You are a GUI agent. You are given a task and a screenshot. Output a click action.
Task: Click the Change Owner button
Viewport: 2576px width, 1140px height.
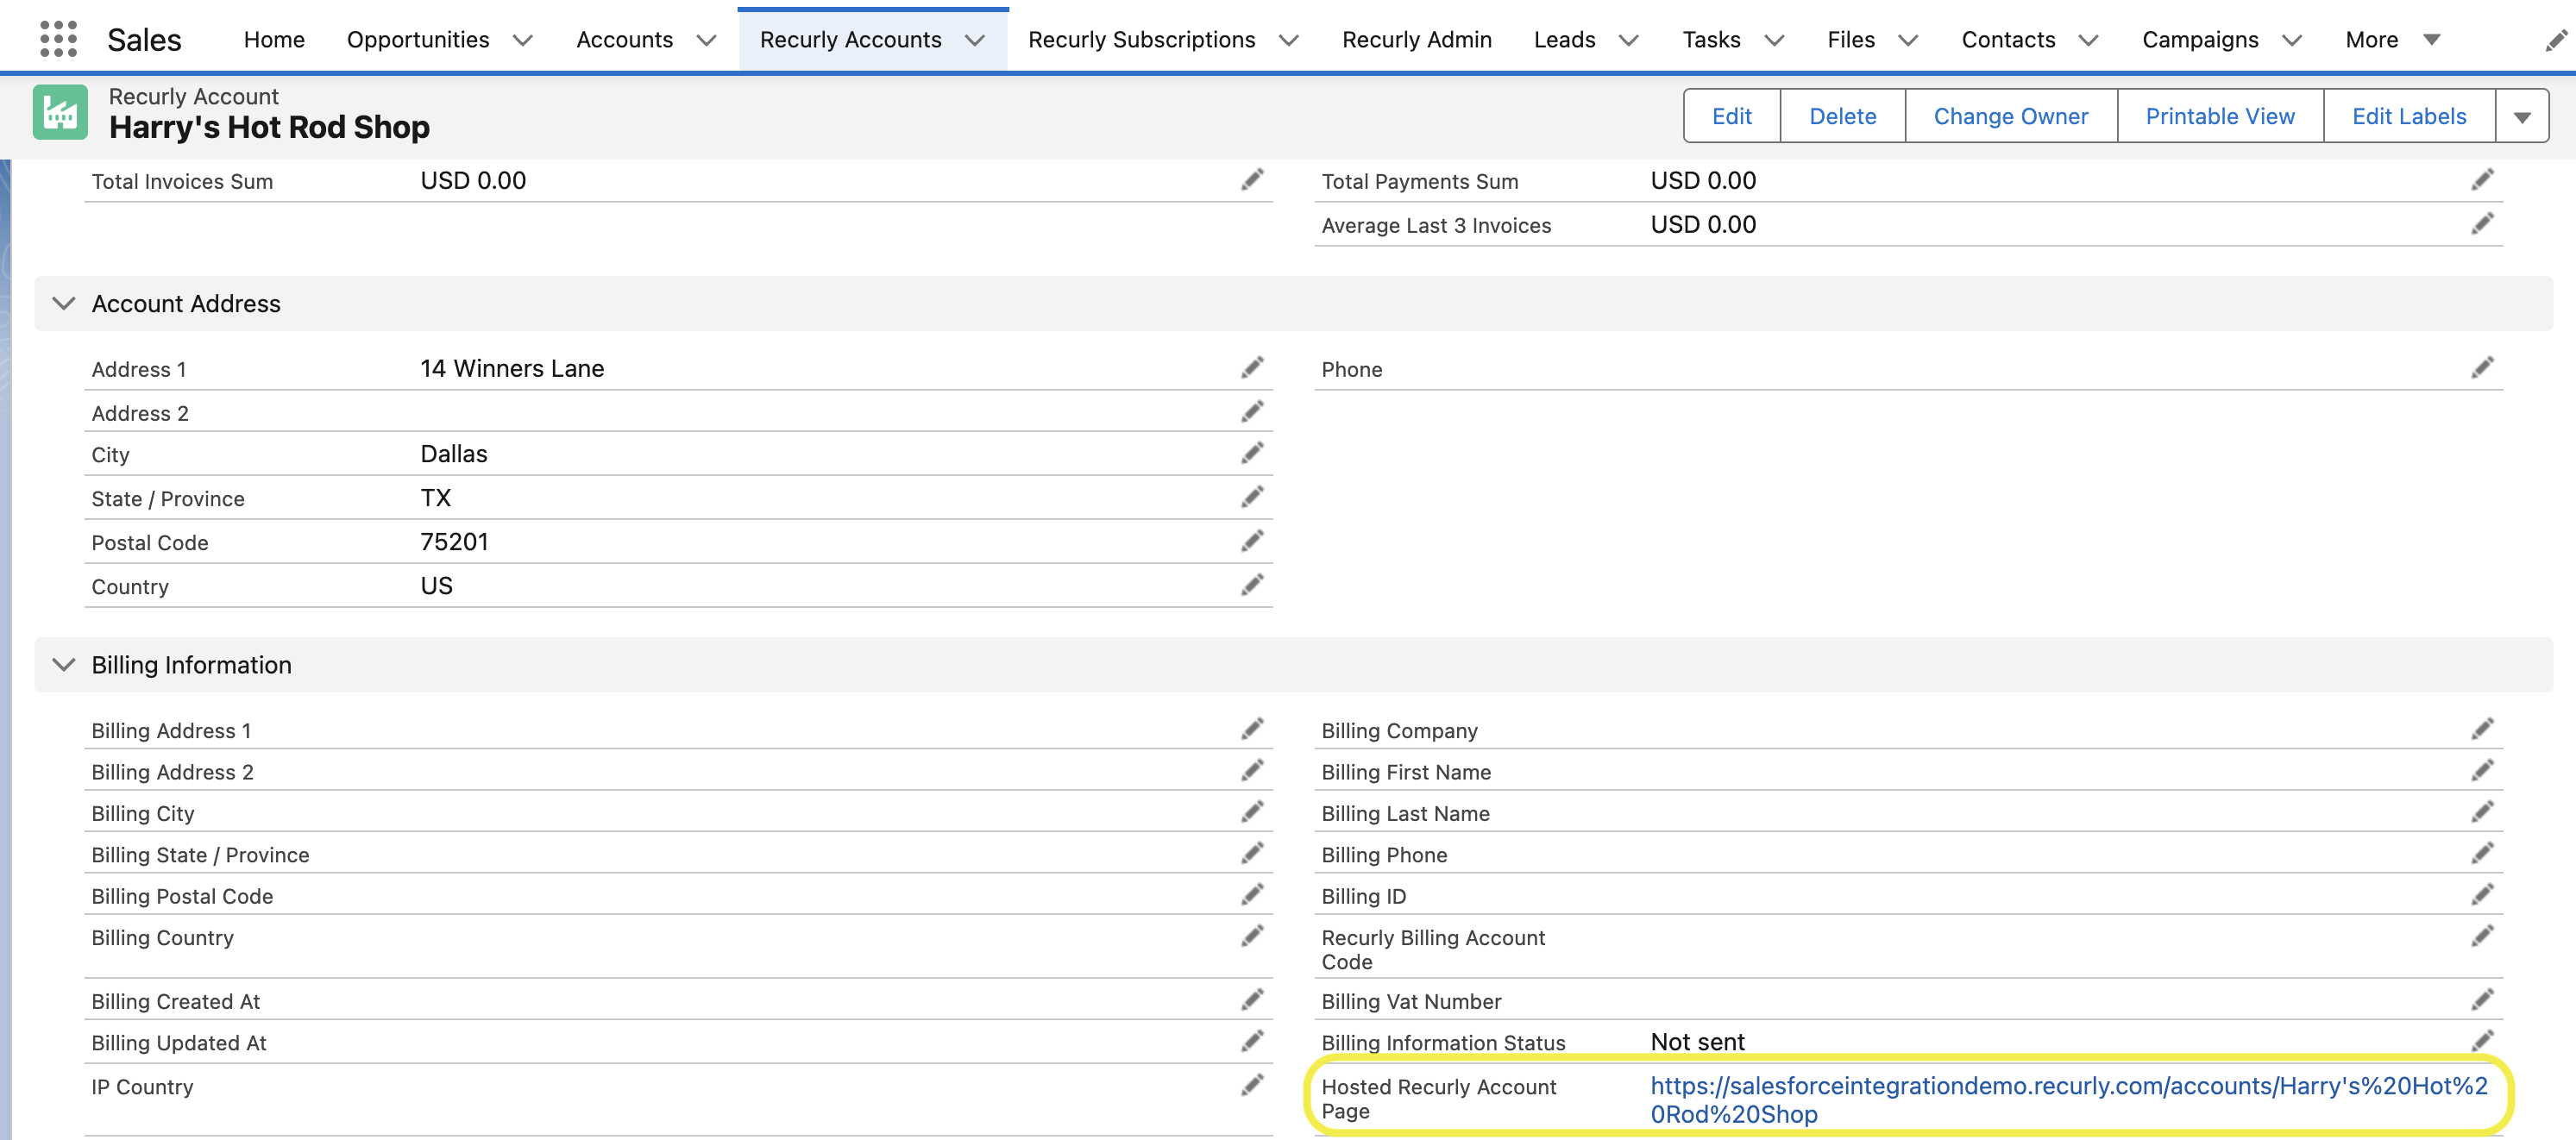[x=2010, y=116]
